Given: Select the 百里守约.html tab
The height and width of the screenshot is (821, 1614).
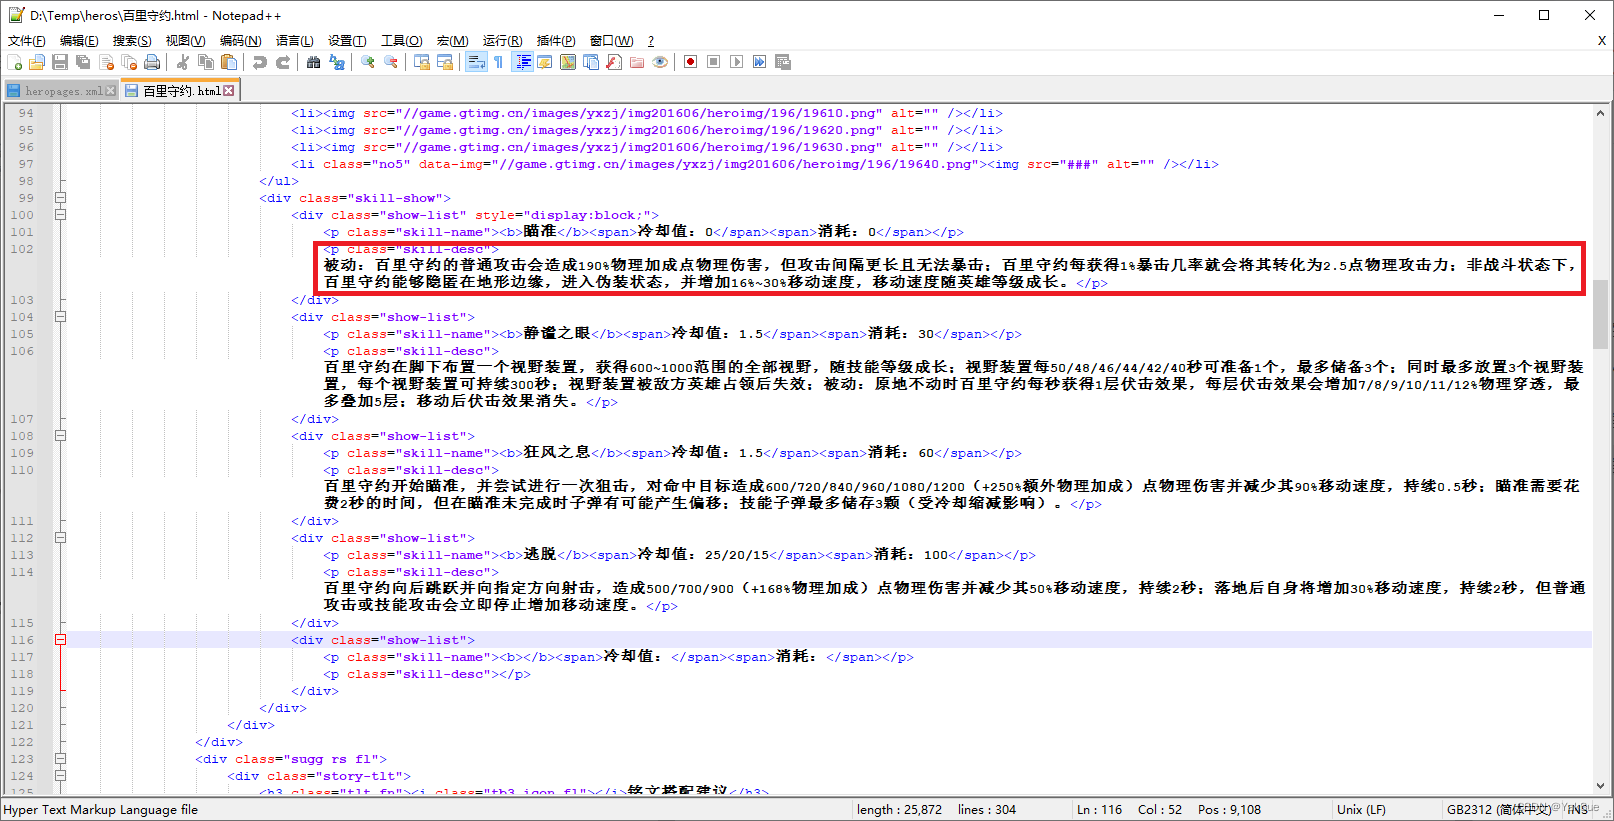Looking at the screenshot, I should tap(180, 91).
